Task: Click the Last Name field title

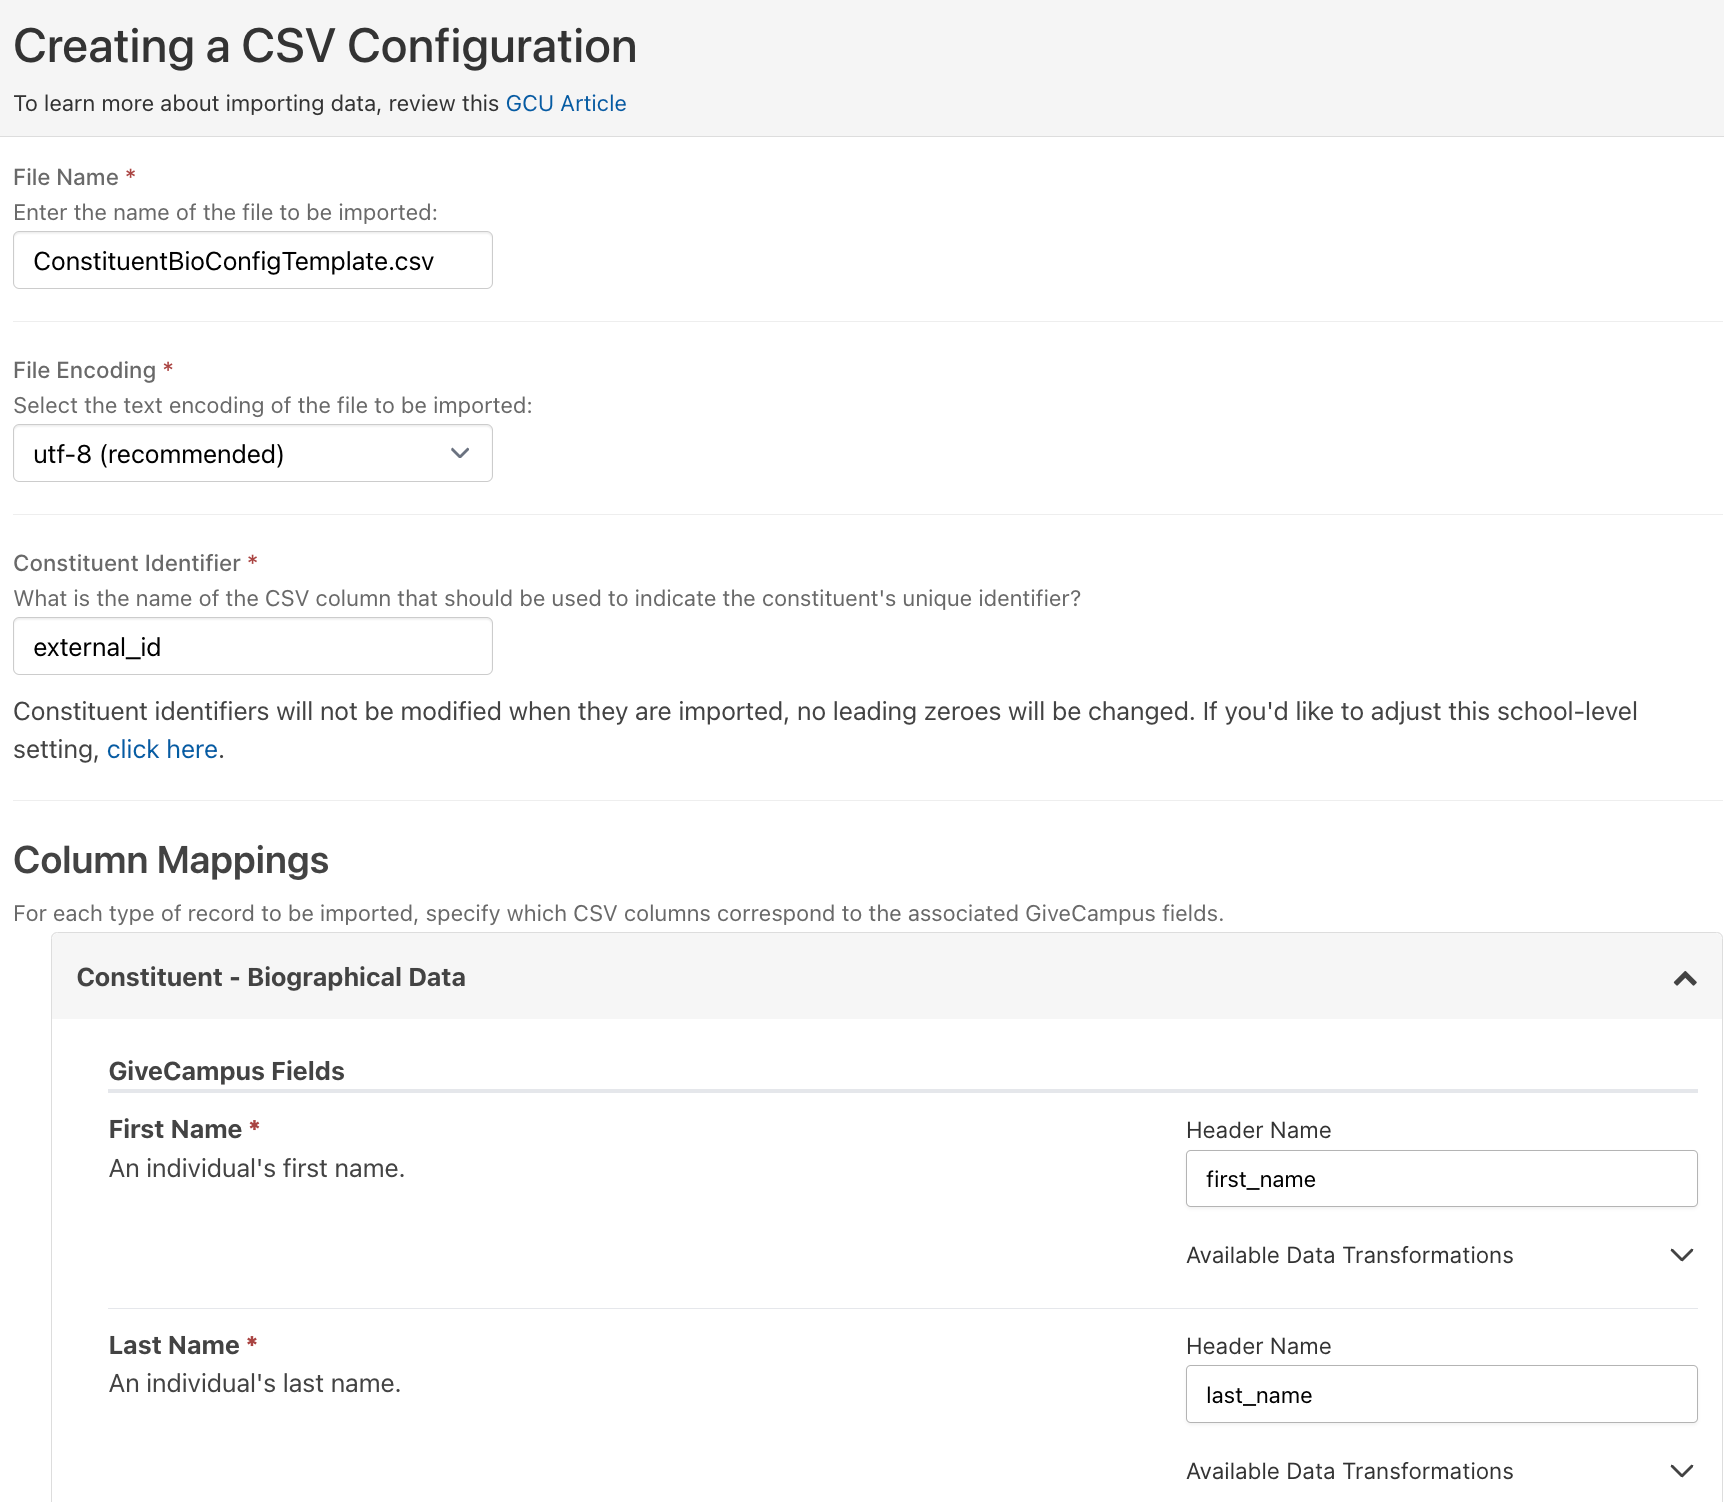Action: click(174, 1346)
